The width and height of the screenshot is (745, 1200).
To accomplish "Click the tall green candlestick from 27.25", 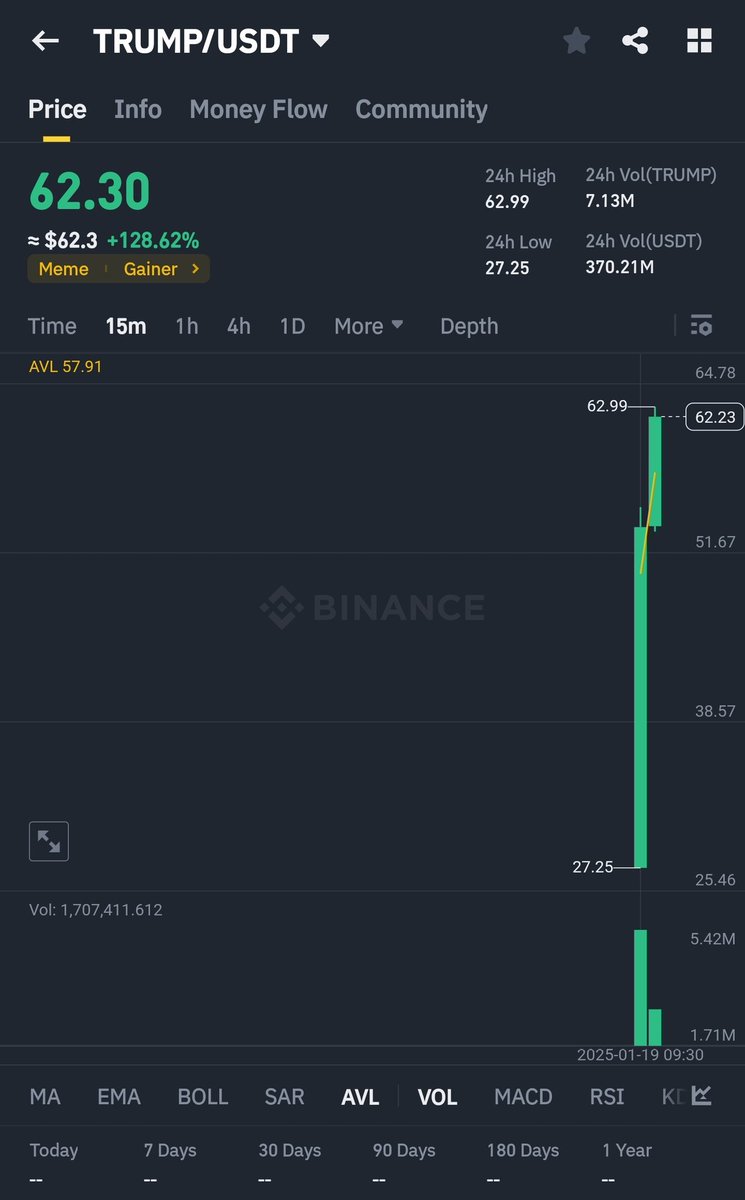I will click(641, 697).
